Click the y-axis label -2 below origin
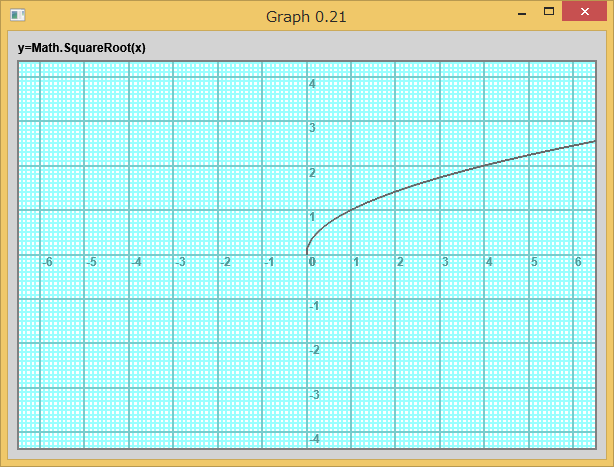The height and width of the screenshot is (467, 614). coord(314,350)
